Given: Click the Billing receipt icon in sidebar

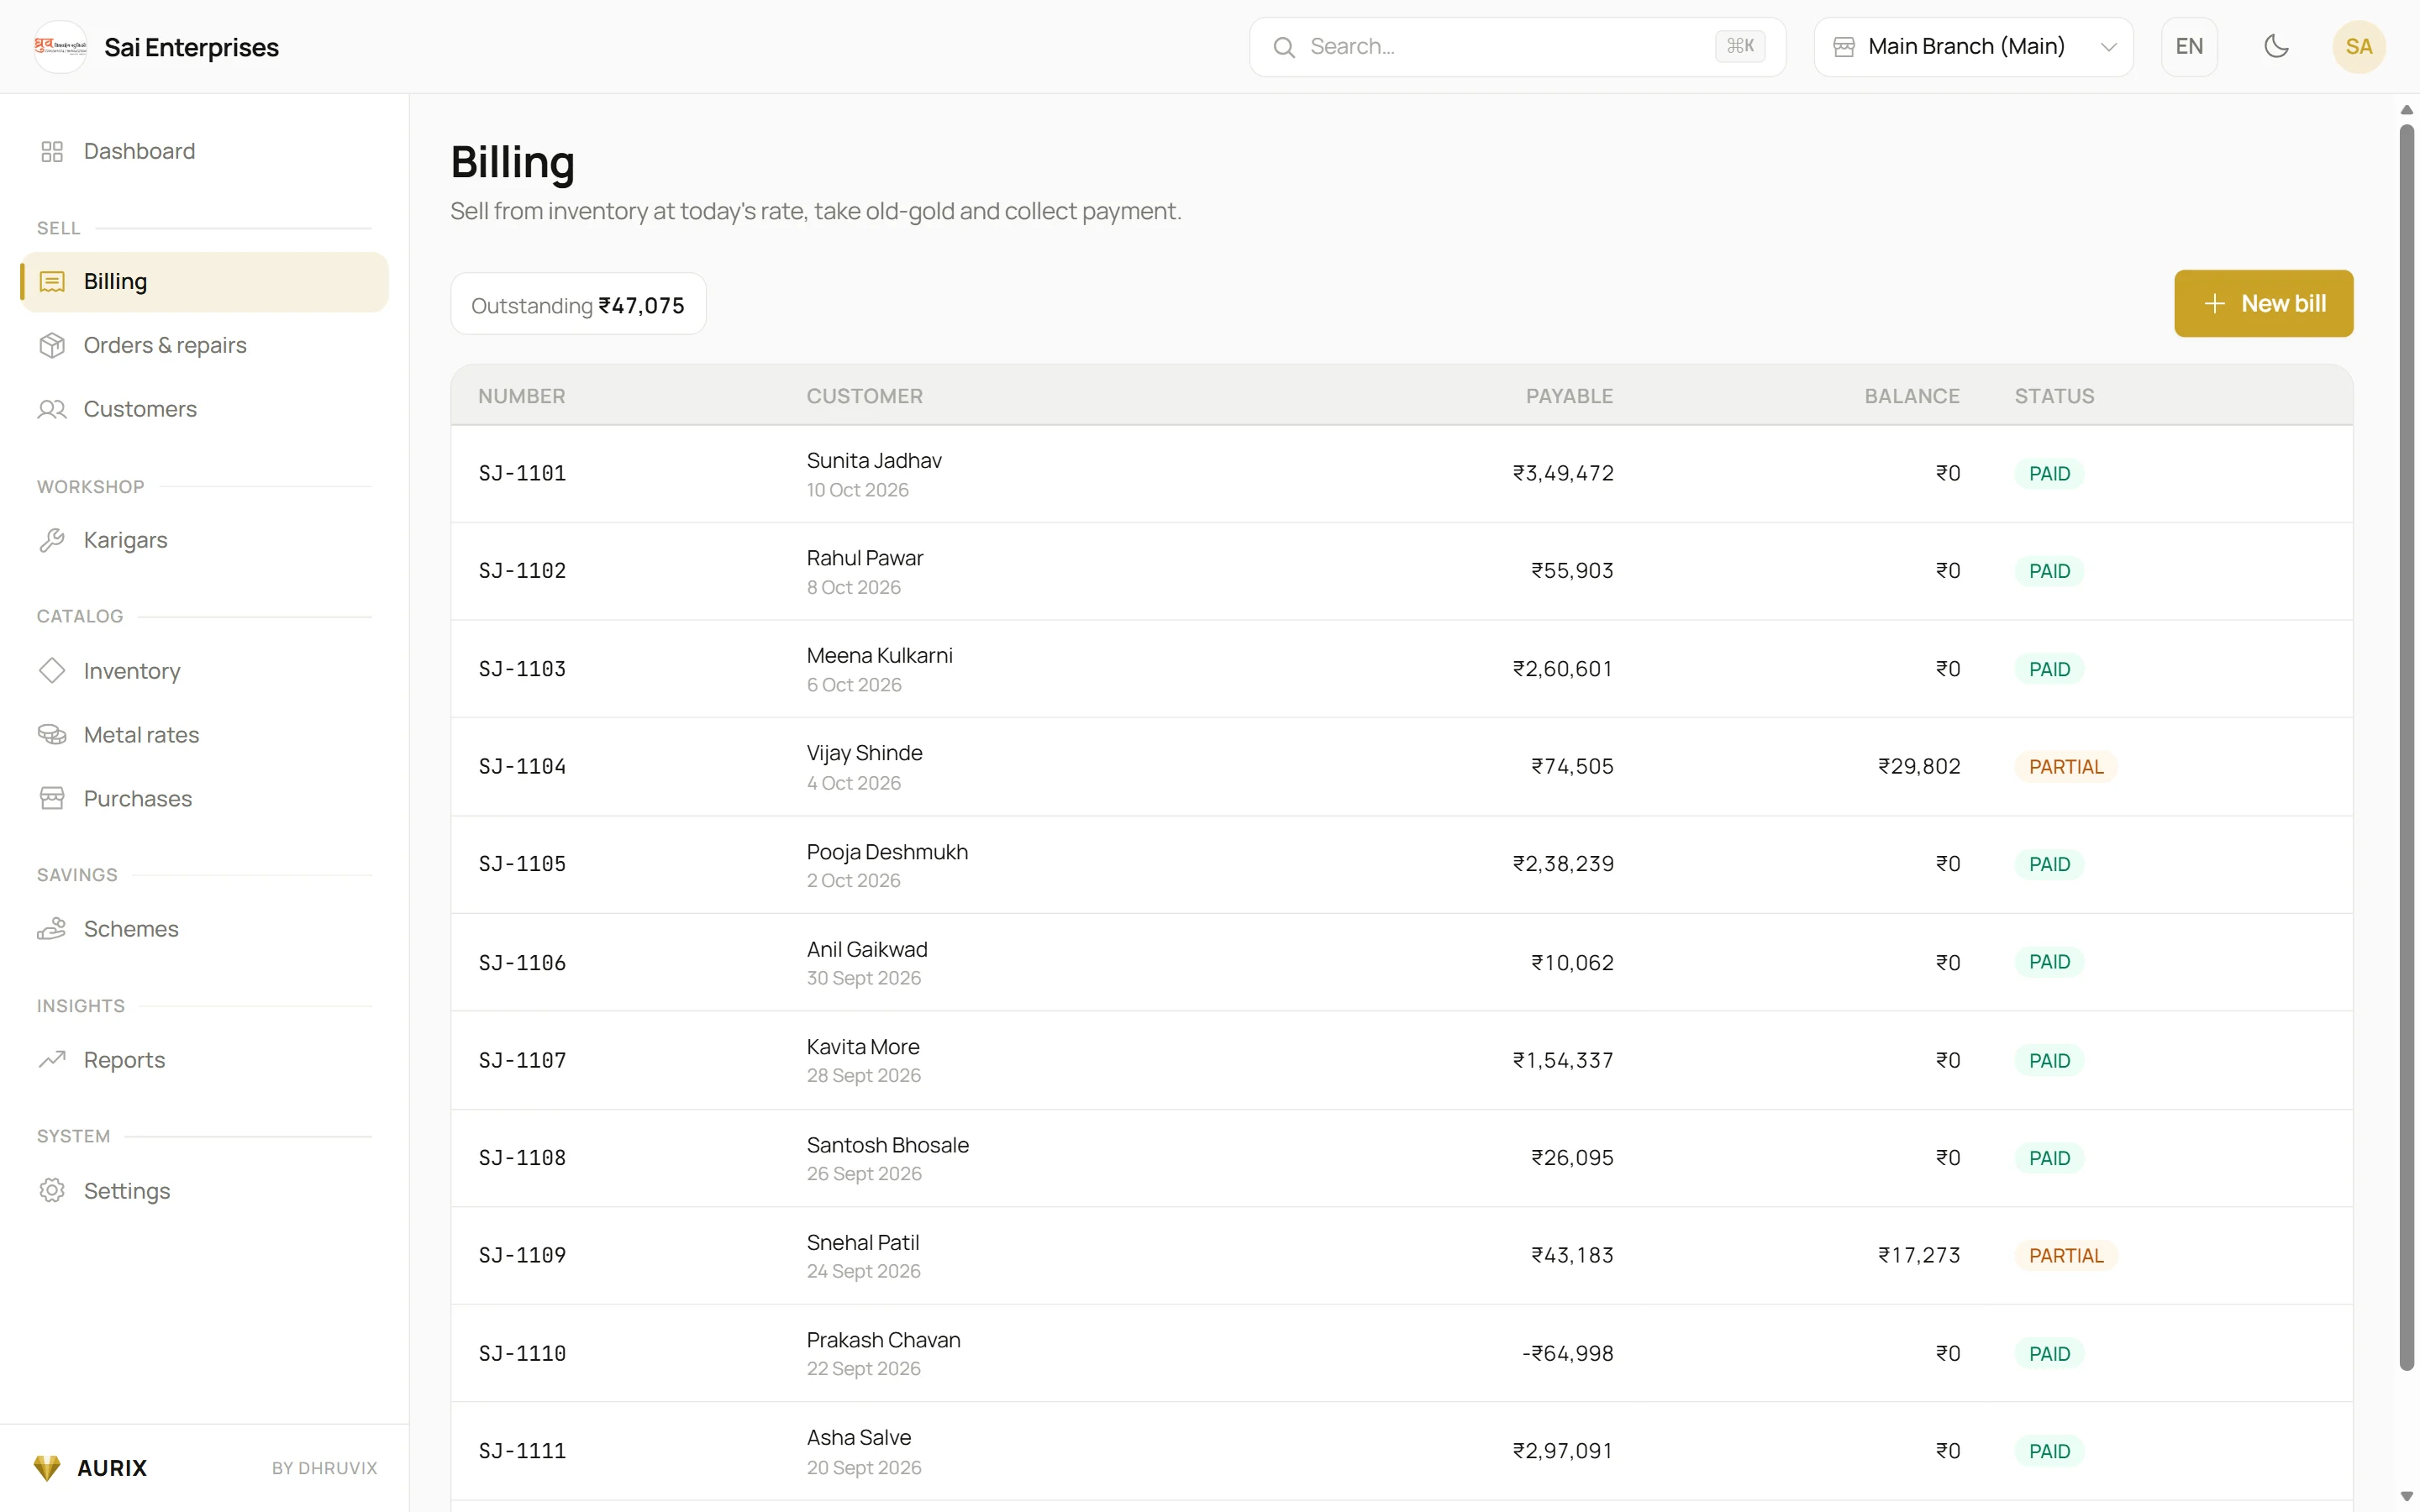Looking at the screenshot, I should pyautogui.click(x=52, y=282).
